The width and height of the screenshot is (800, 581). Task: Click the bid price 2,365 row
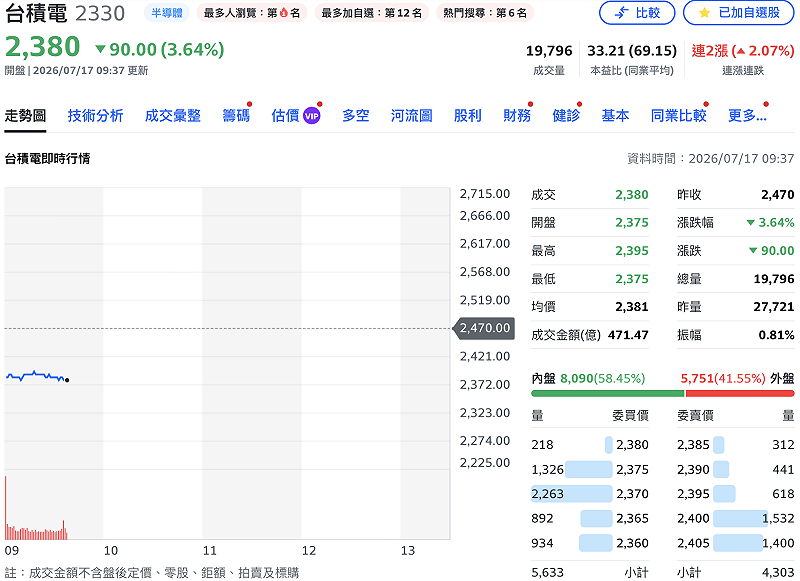point(590,518)
